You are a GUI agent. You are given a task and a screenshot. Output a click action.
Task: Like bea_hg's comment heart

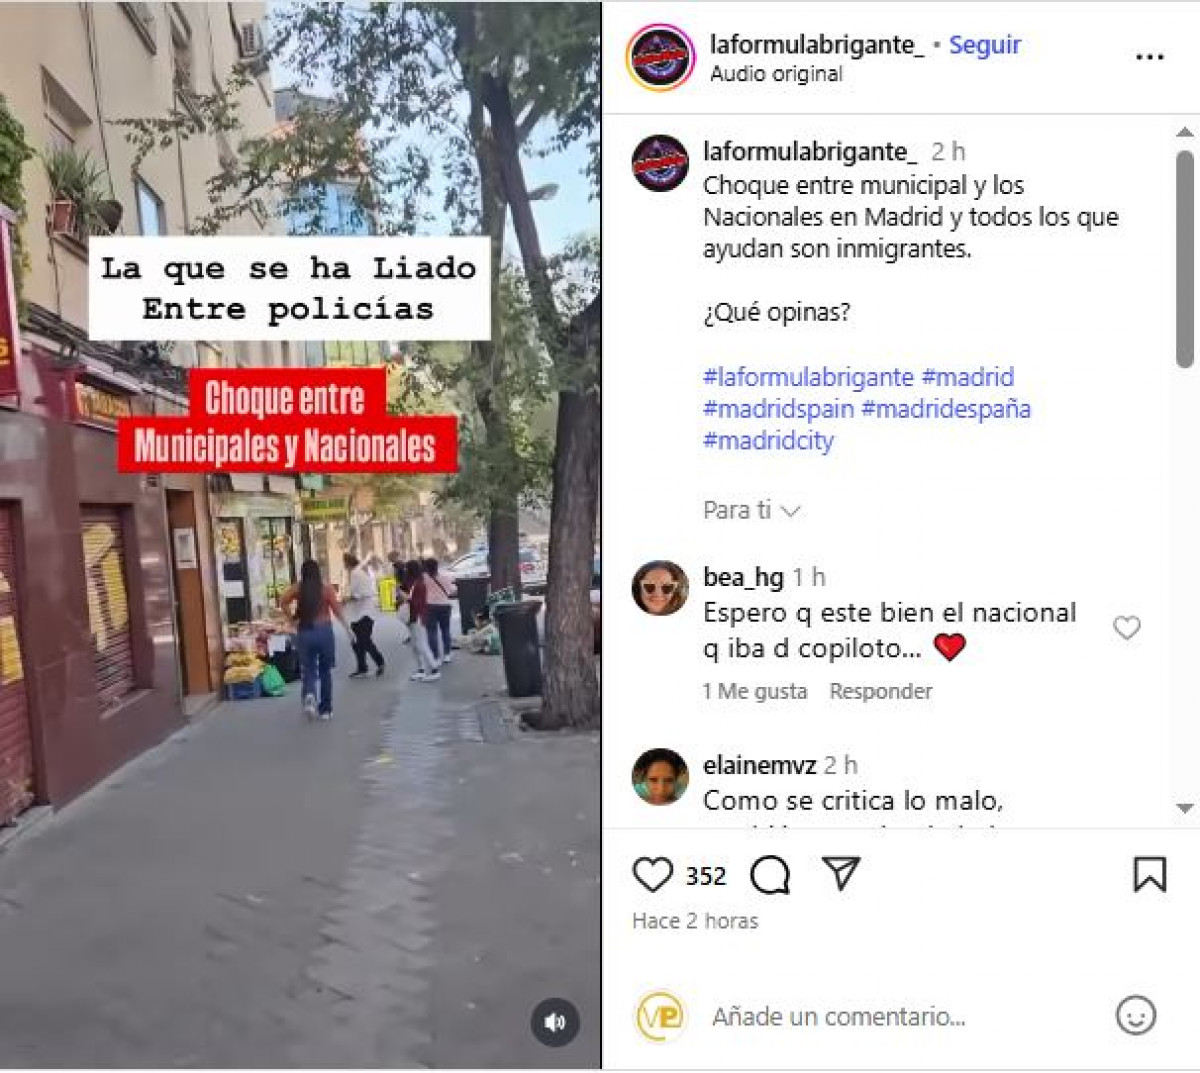click(1127, 628)
